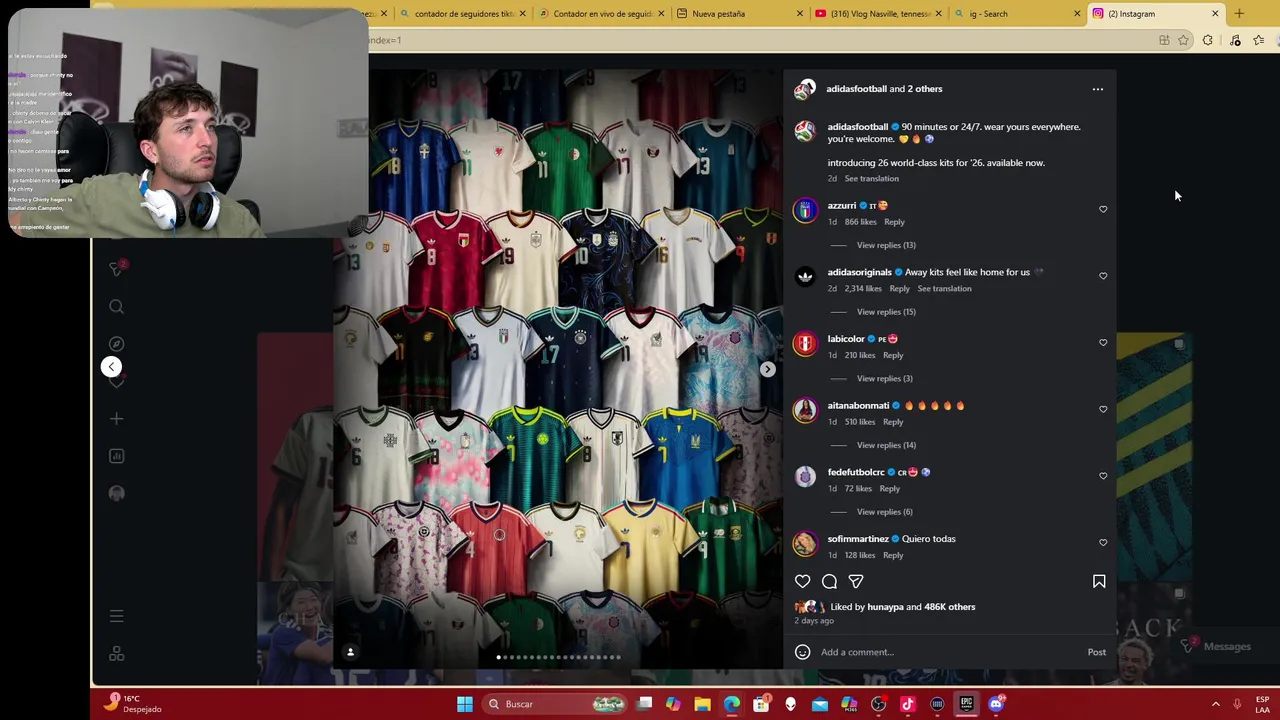Reply to the sofimmartinez comment
Screen dimensions: 1280x720
893,556
